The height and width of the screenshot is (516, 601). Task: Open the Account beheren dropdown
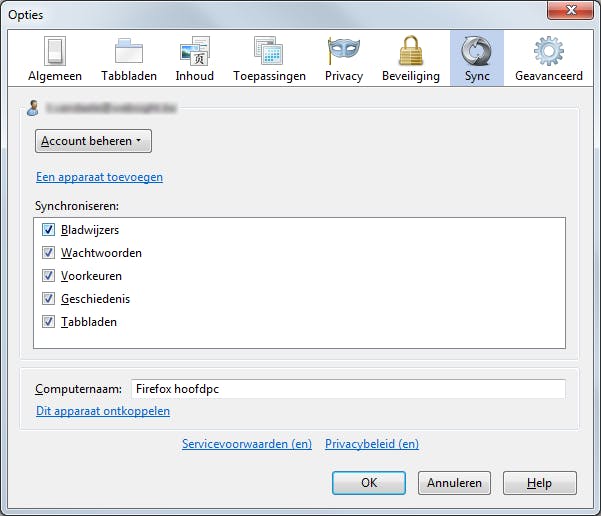(93, 141)
